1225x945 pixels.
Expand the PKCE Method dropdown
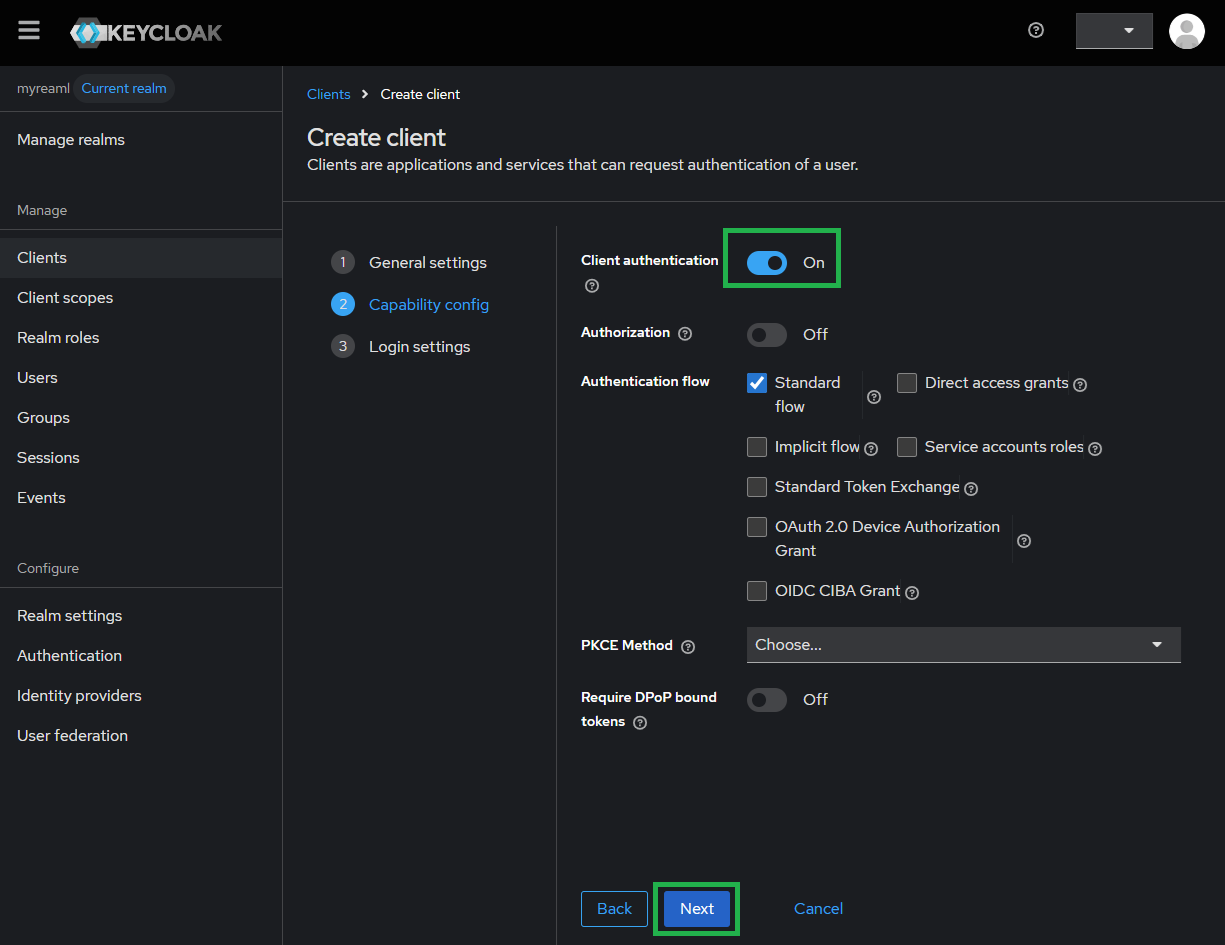(x=963, y=645)
